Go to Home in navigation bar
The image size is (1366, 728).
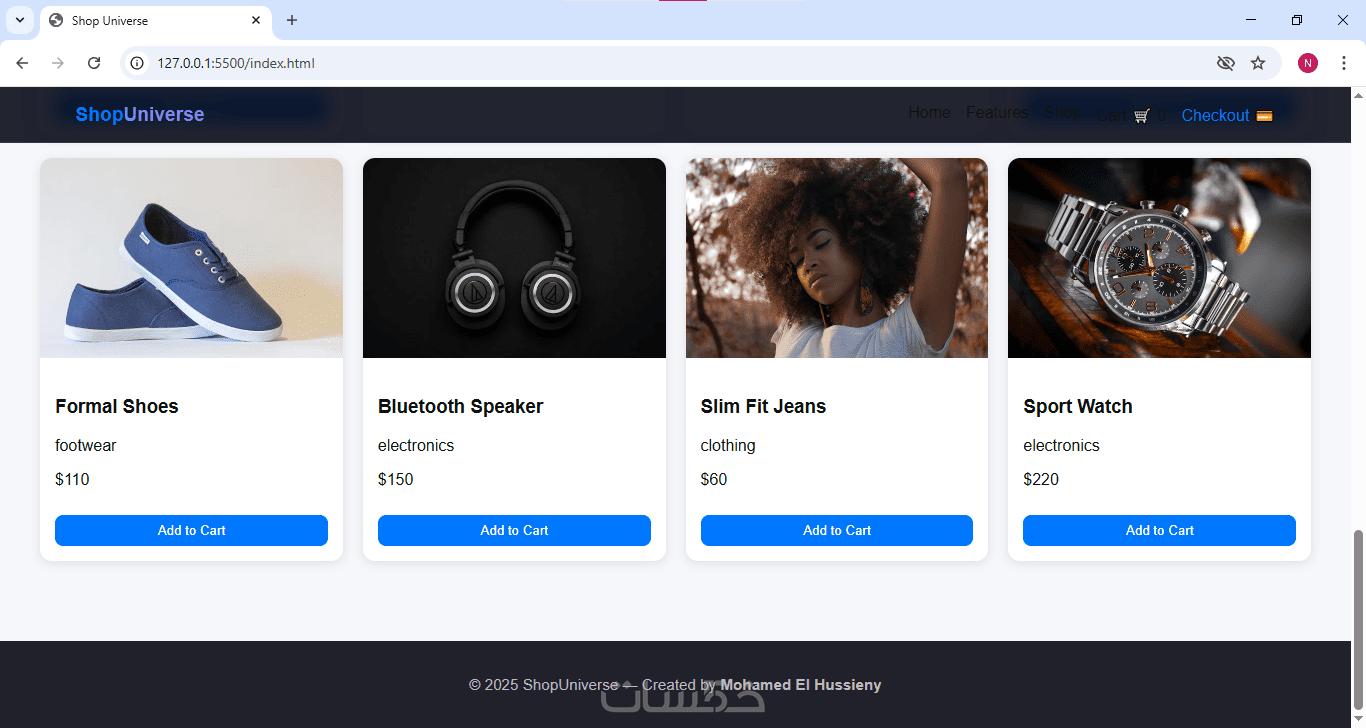click(929, 112)
